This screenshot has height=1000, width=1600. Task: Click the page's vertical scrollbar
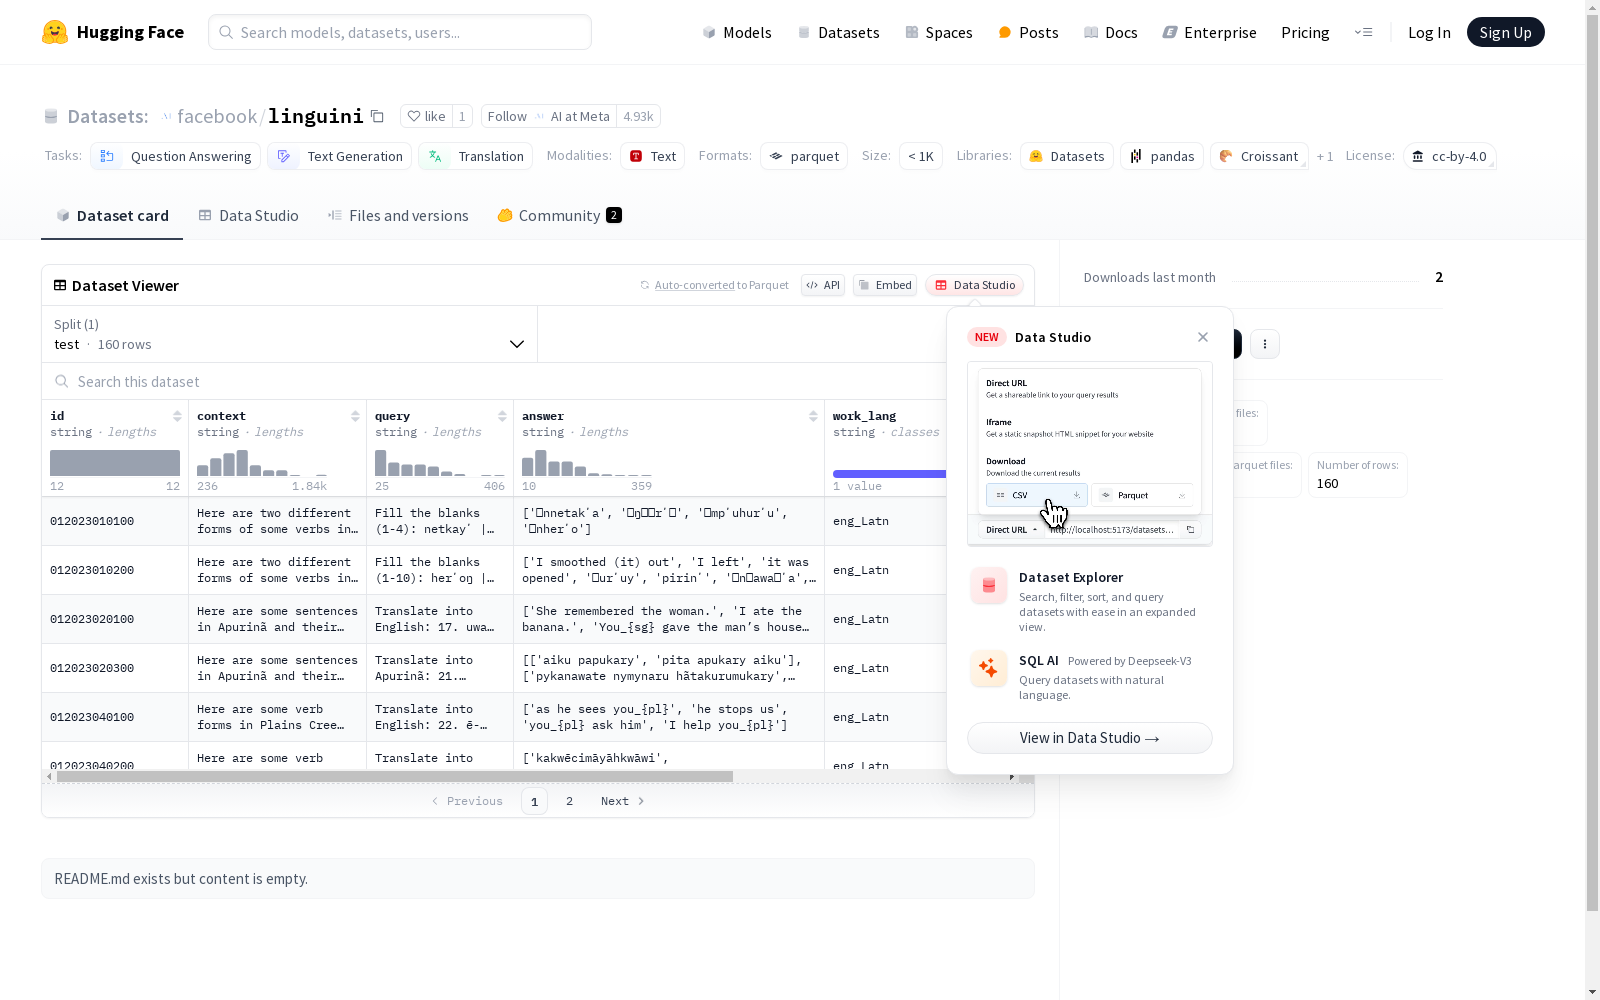click(x=1592, y=464)
